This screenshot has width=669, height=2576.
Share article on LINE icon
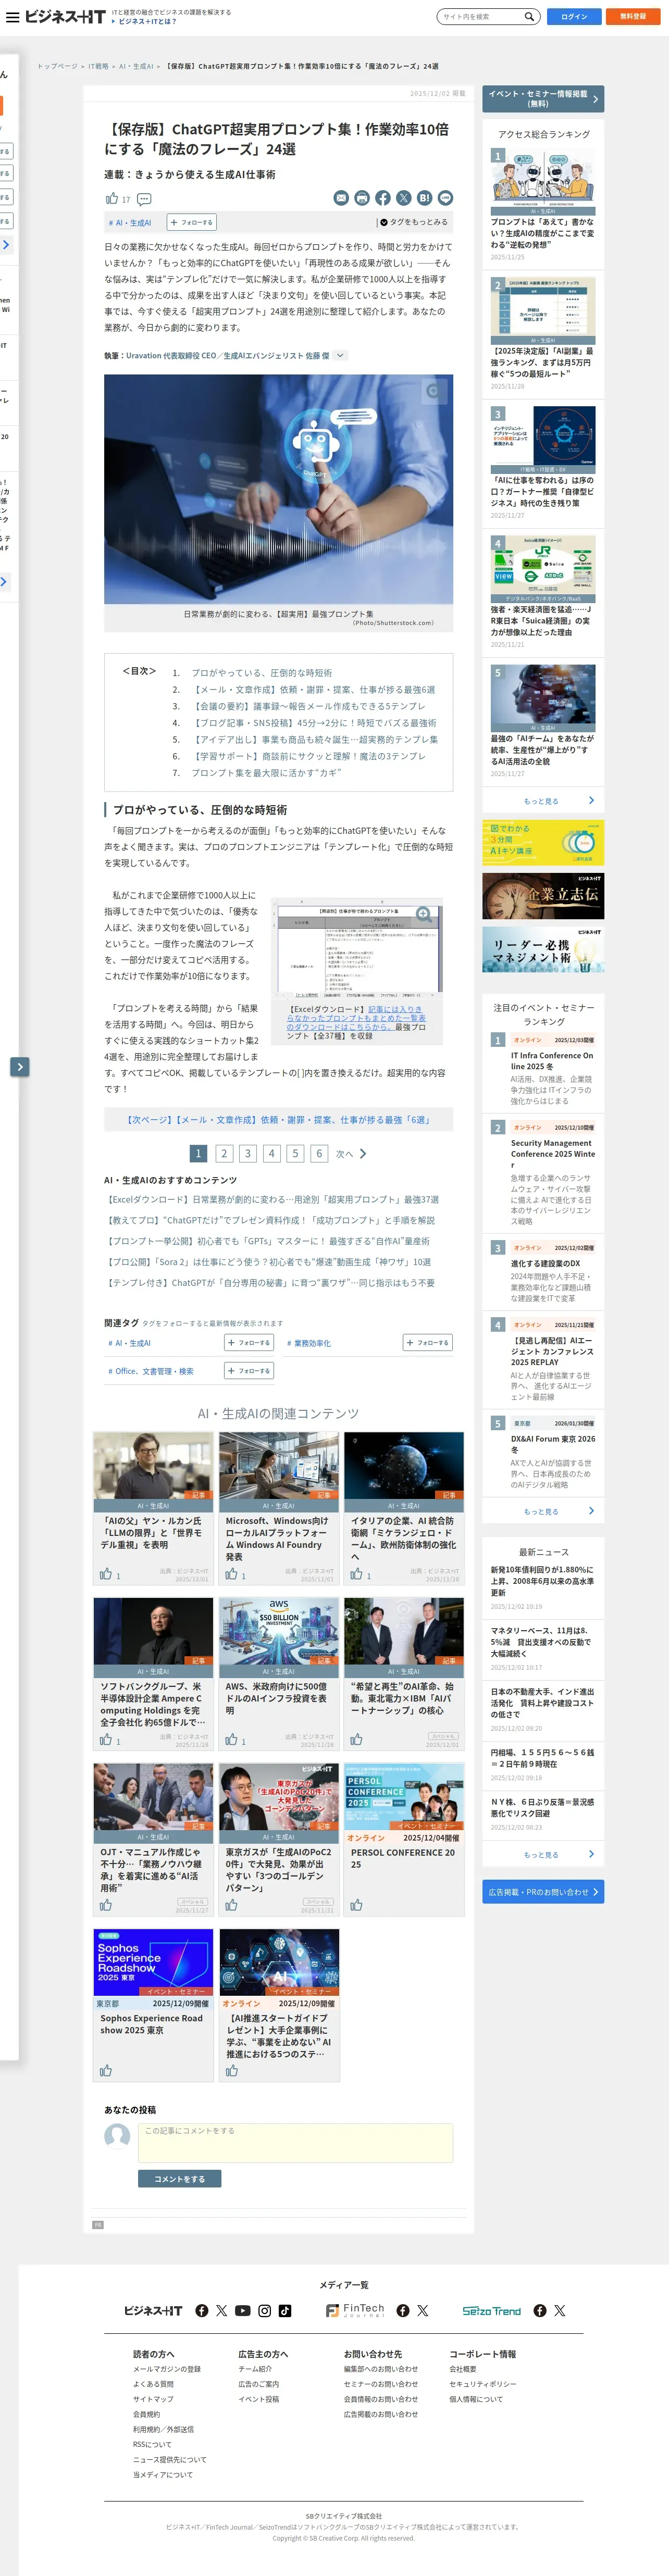point(446,198)
